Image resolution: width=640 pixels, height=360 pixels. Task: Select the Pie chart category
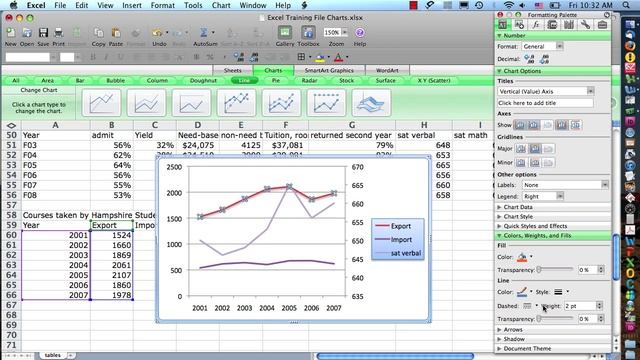click(276, 80)
